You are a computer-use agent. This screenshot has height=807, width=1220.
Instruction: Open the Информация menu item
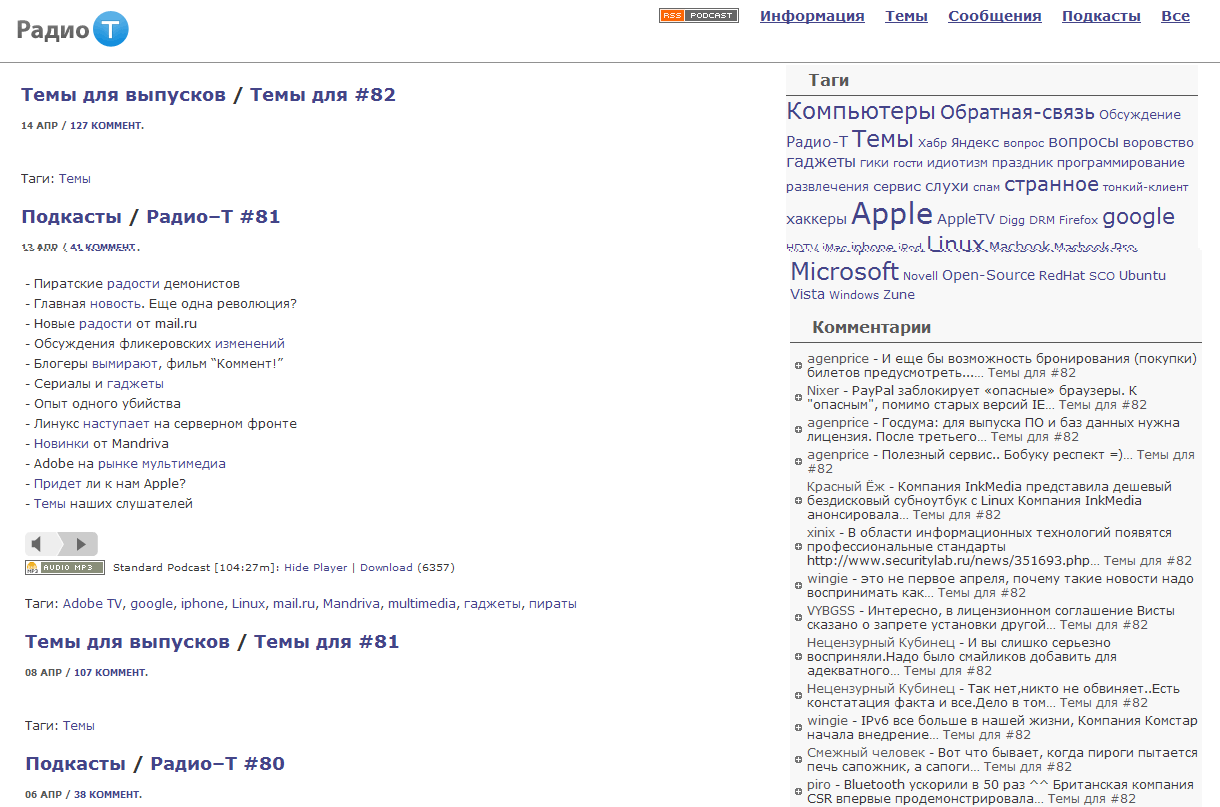pos(812,16)
